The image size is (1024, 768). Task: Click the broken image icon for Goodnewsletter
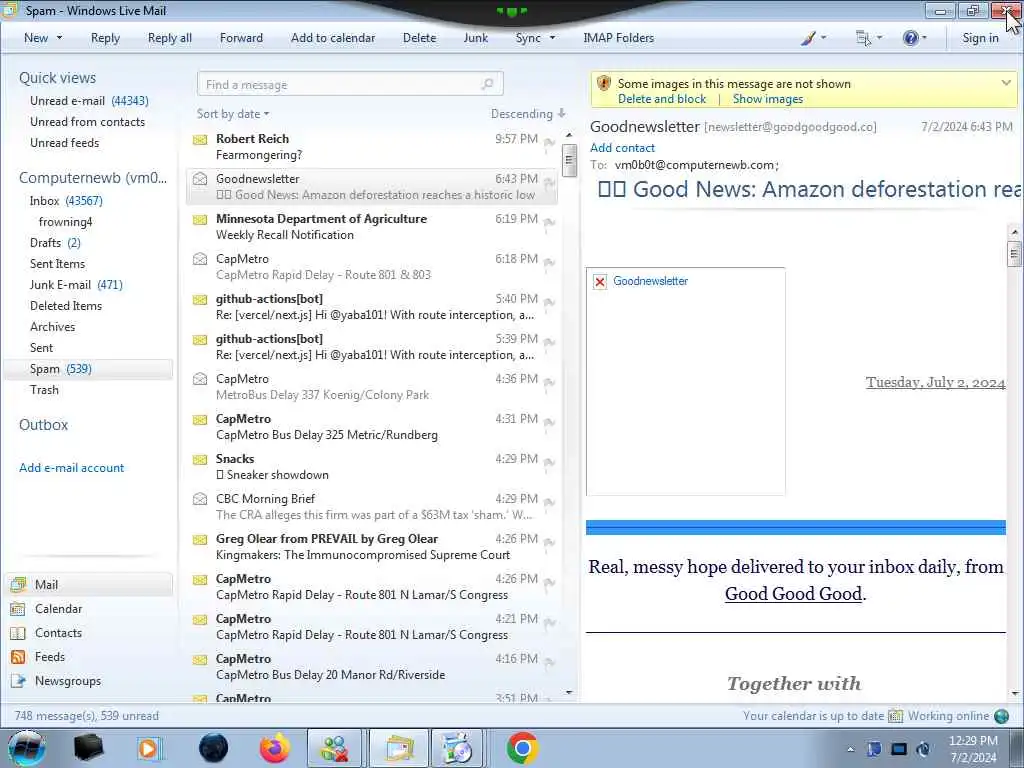click(600, 281)
